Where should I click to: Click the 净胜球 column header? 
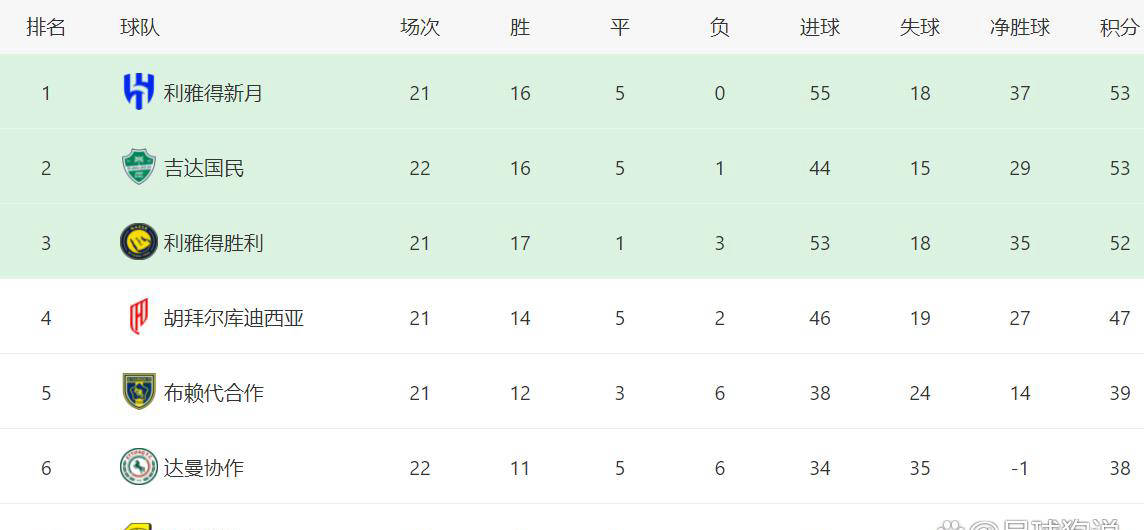pos(1020,28)
